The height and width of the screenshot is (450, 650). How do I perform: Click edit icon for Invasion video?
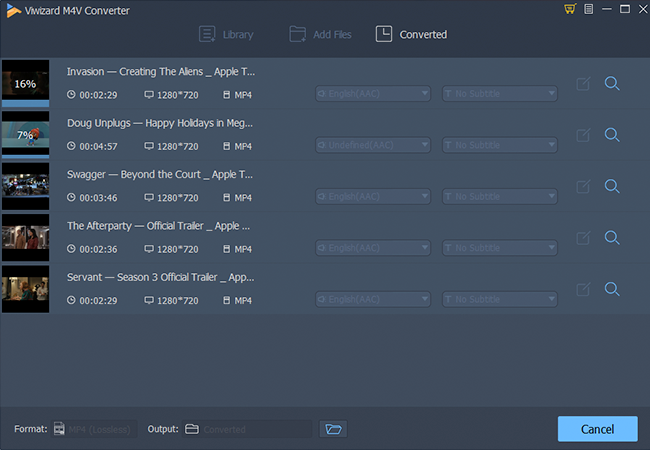(x=584, y=84)
